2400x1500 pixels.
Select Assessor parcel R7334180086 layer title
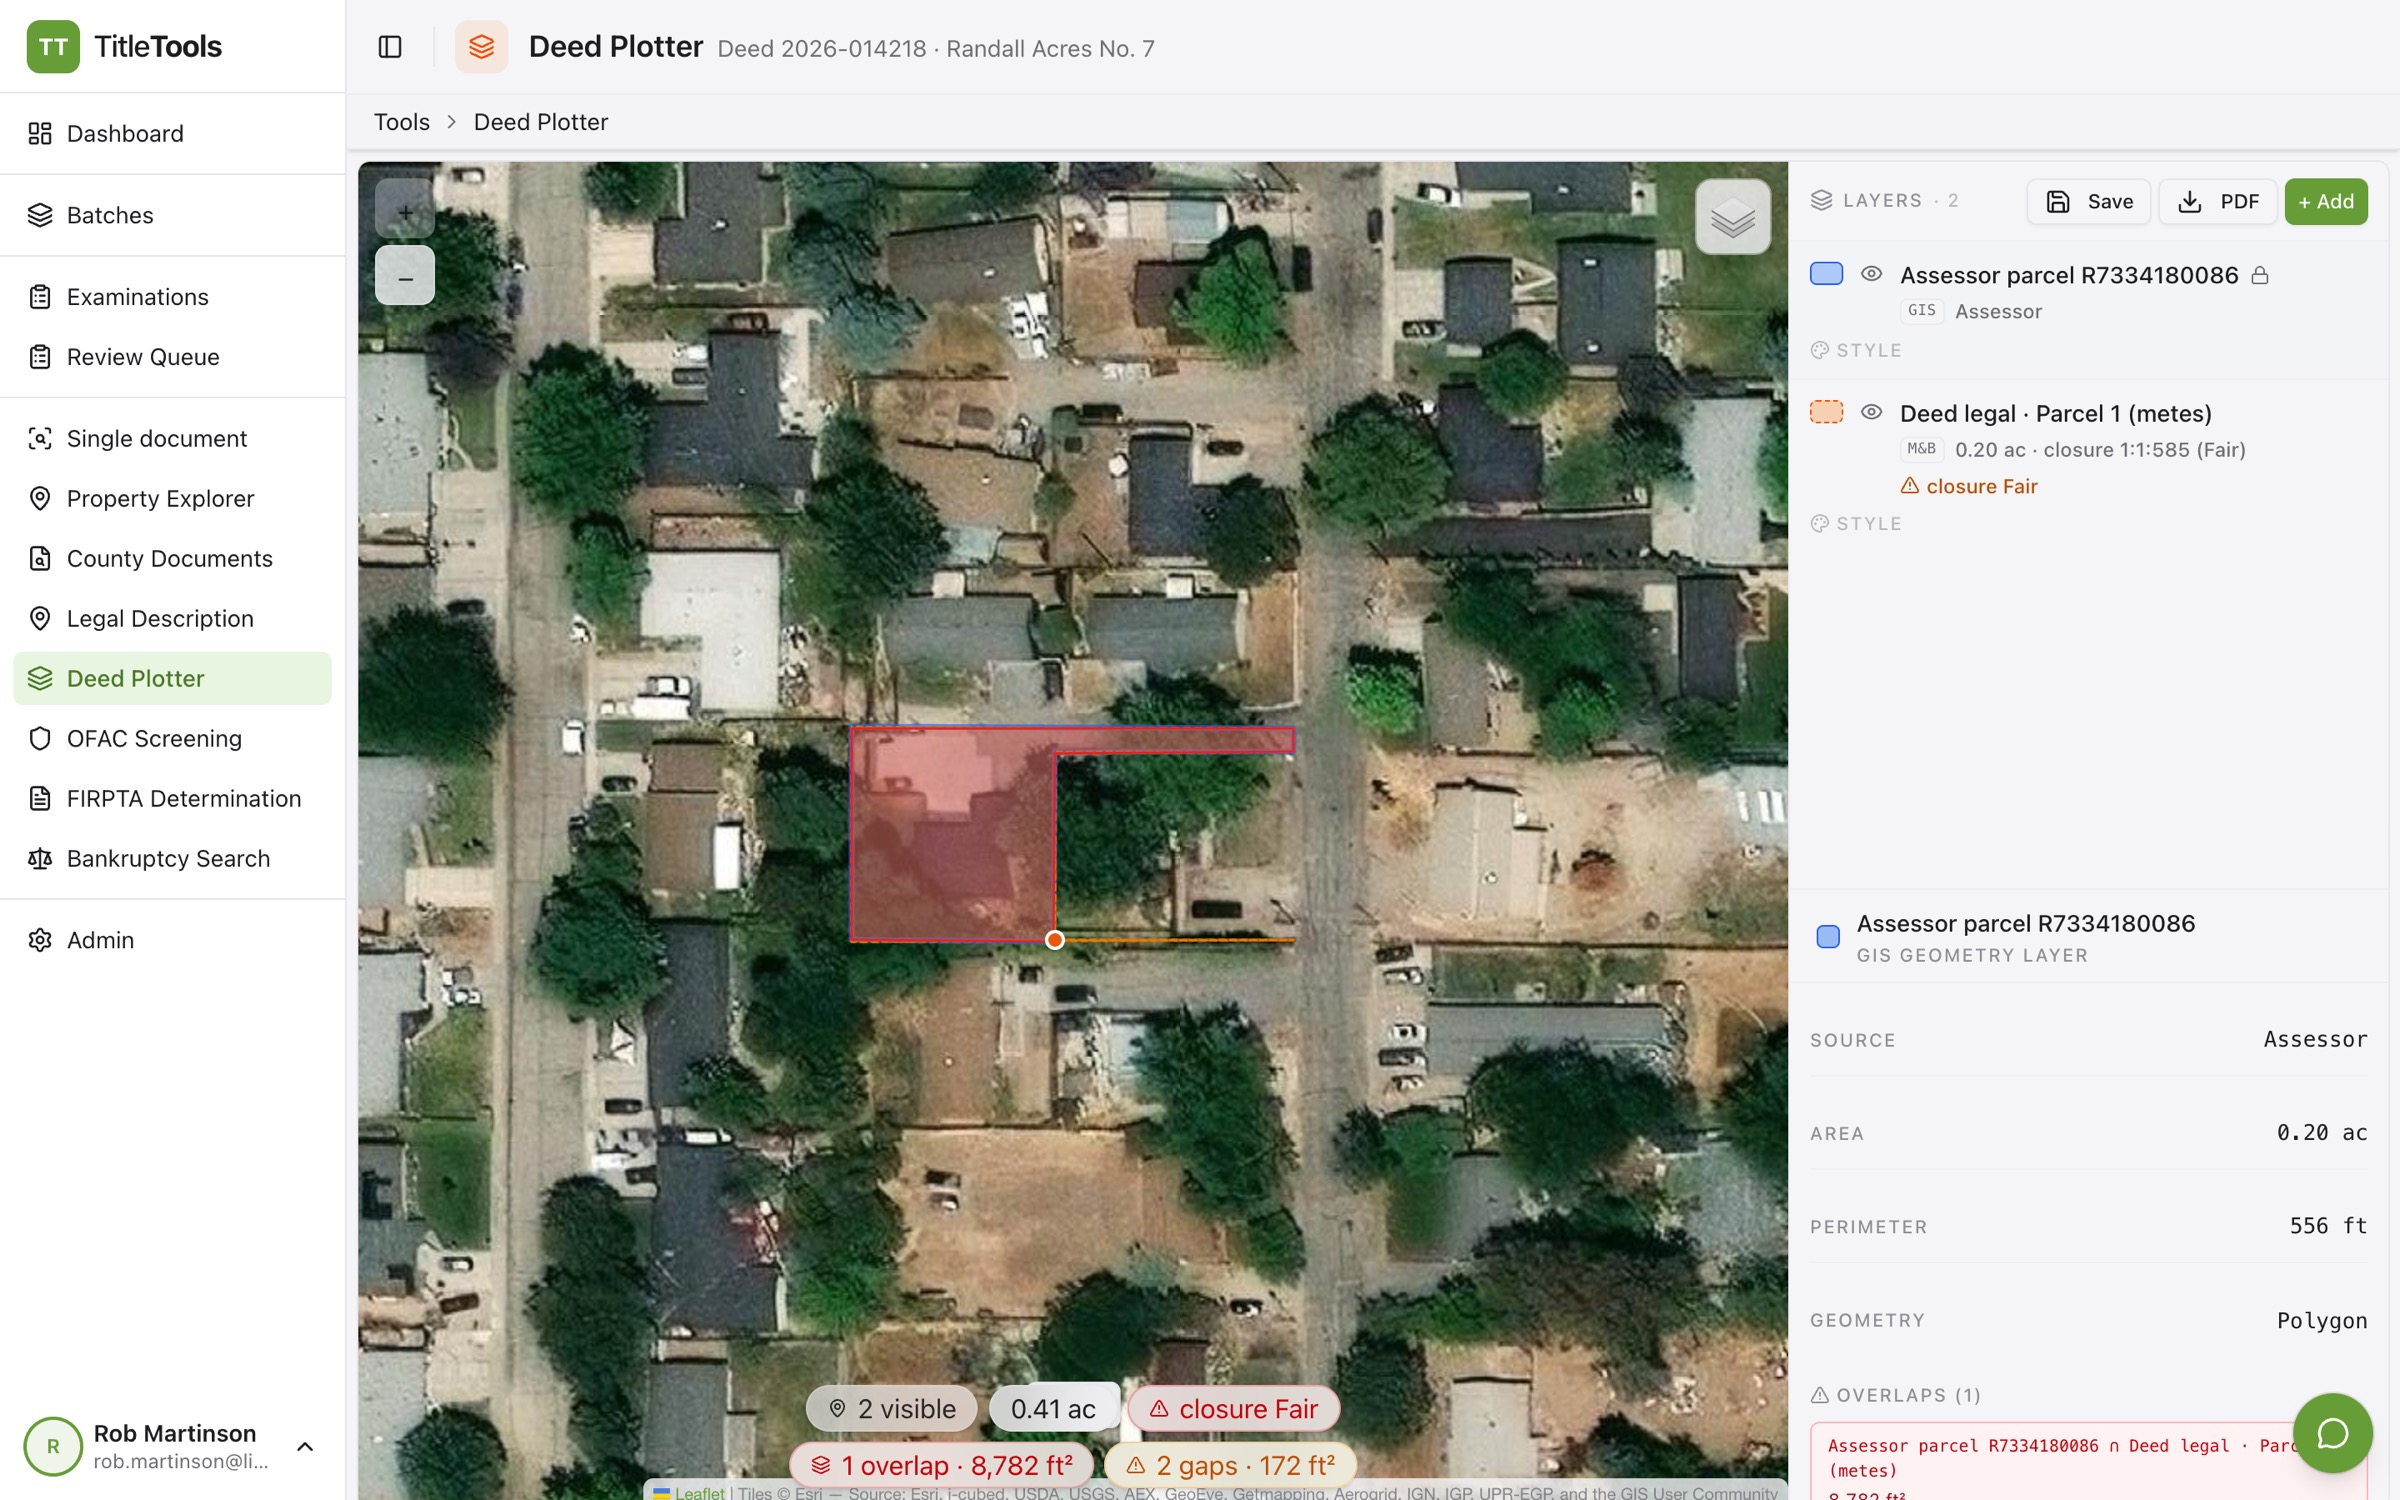pos(2068,275)
